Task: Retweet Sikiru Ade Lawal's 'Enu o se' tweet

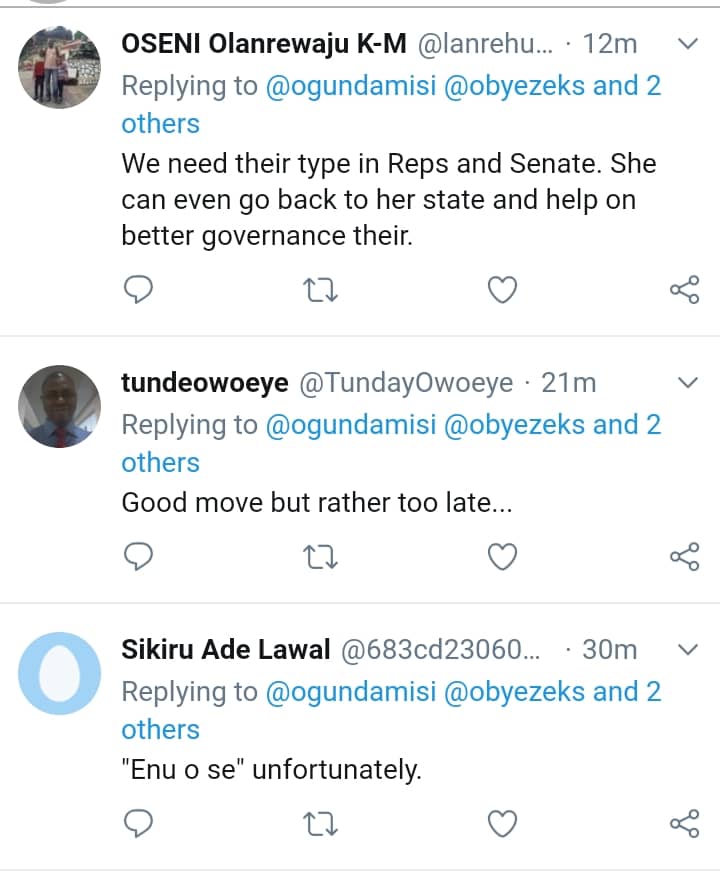Action: (320, 824)
